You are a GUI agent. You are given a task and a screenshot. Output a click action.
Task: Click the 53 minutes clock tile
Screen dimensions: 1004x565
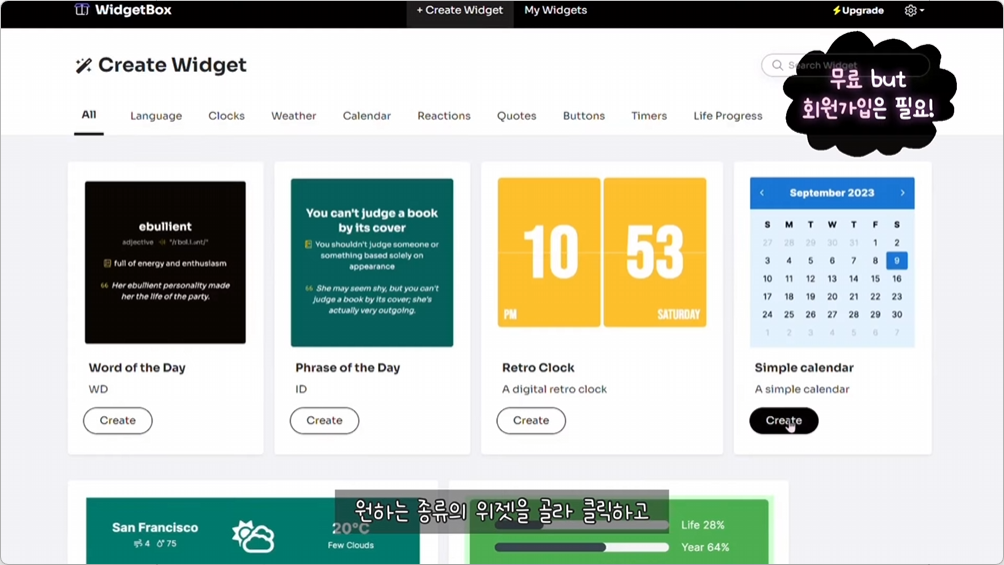[655, 252]
